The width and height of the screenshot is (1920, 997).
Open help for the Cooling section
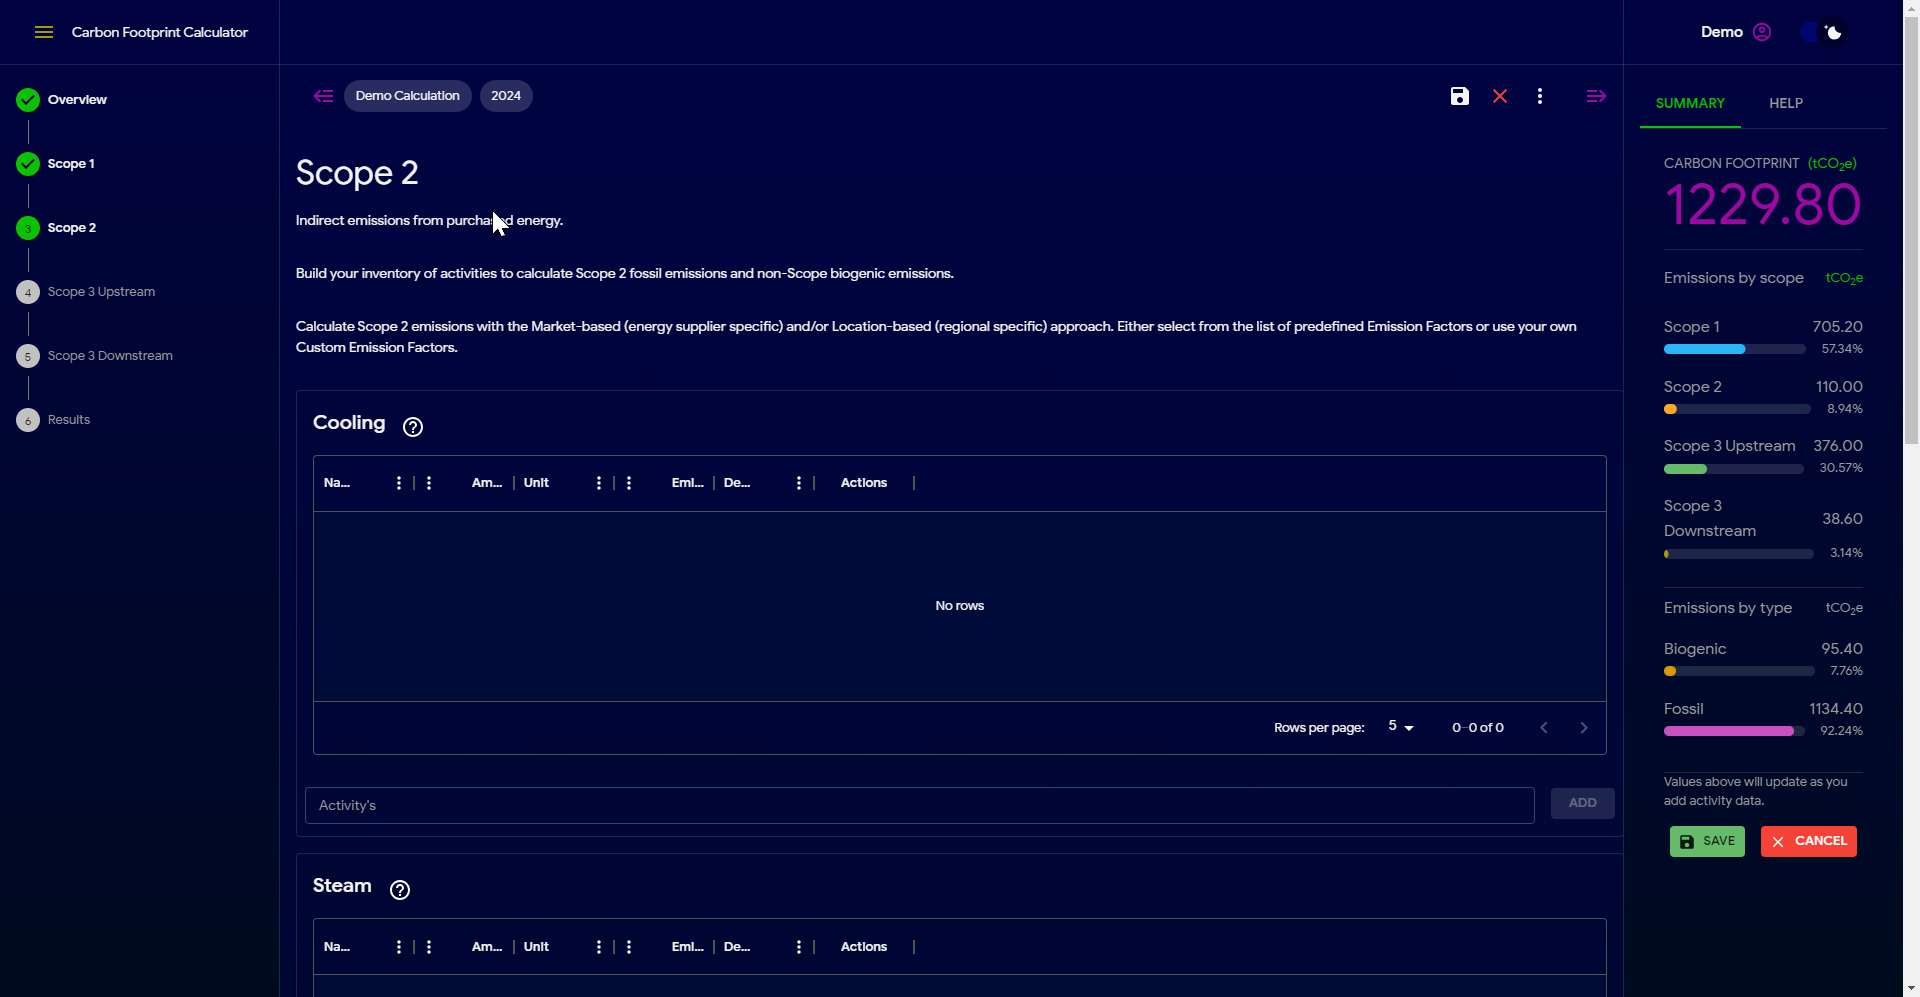[x=413, y=427]
